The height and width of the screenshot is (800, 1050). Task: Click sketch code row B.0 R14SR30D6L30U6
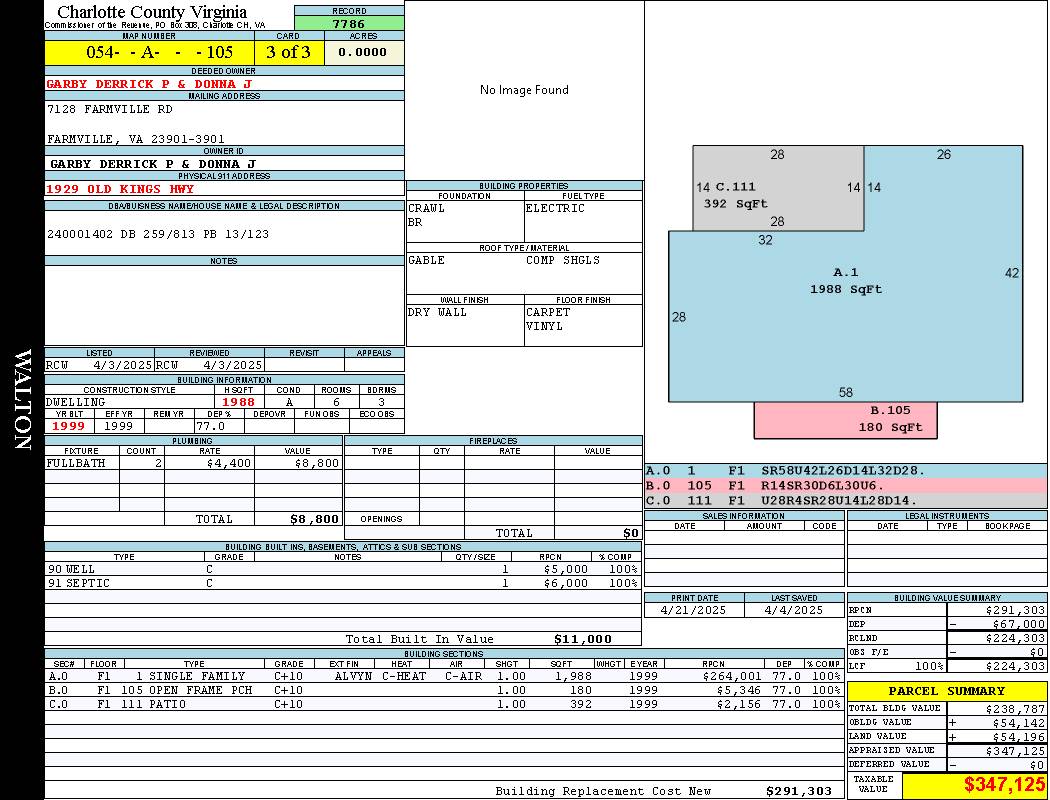[846, 486]
